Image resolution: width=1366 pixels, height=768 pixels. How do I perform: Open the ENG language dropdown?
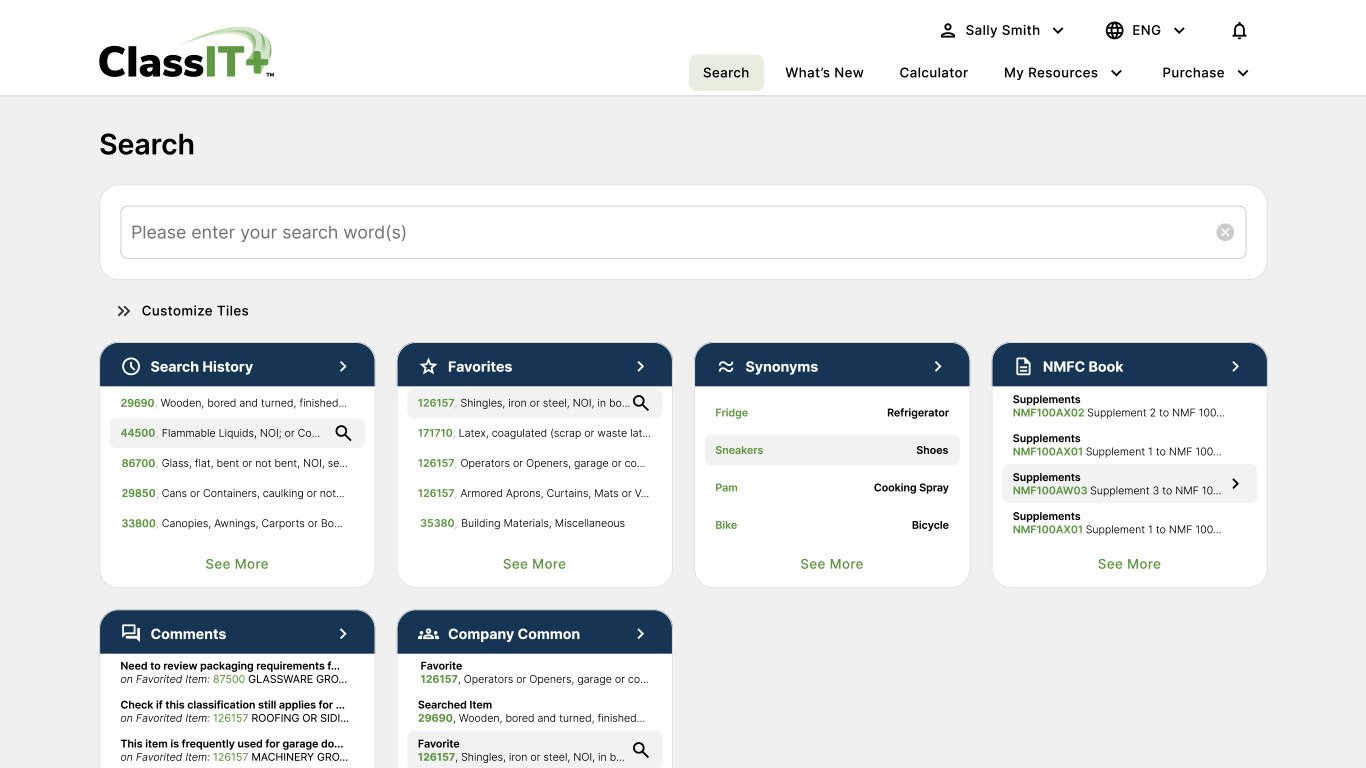tap(1145, 30)
